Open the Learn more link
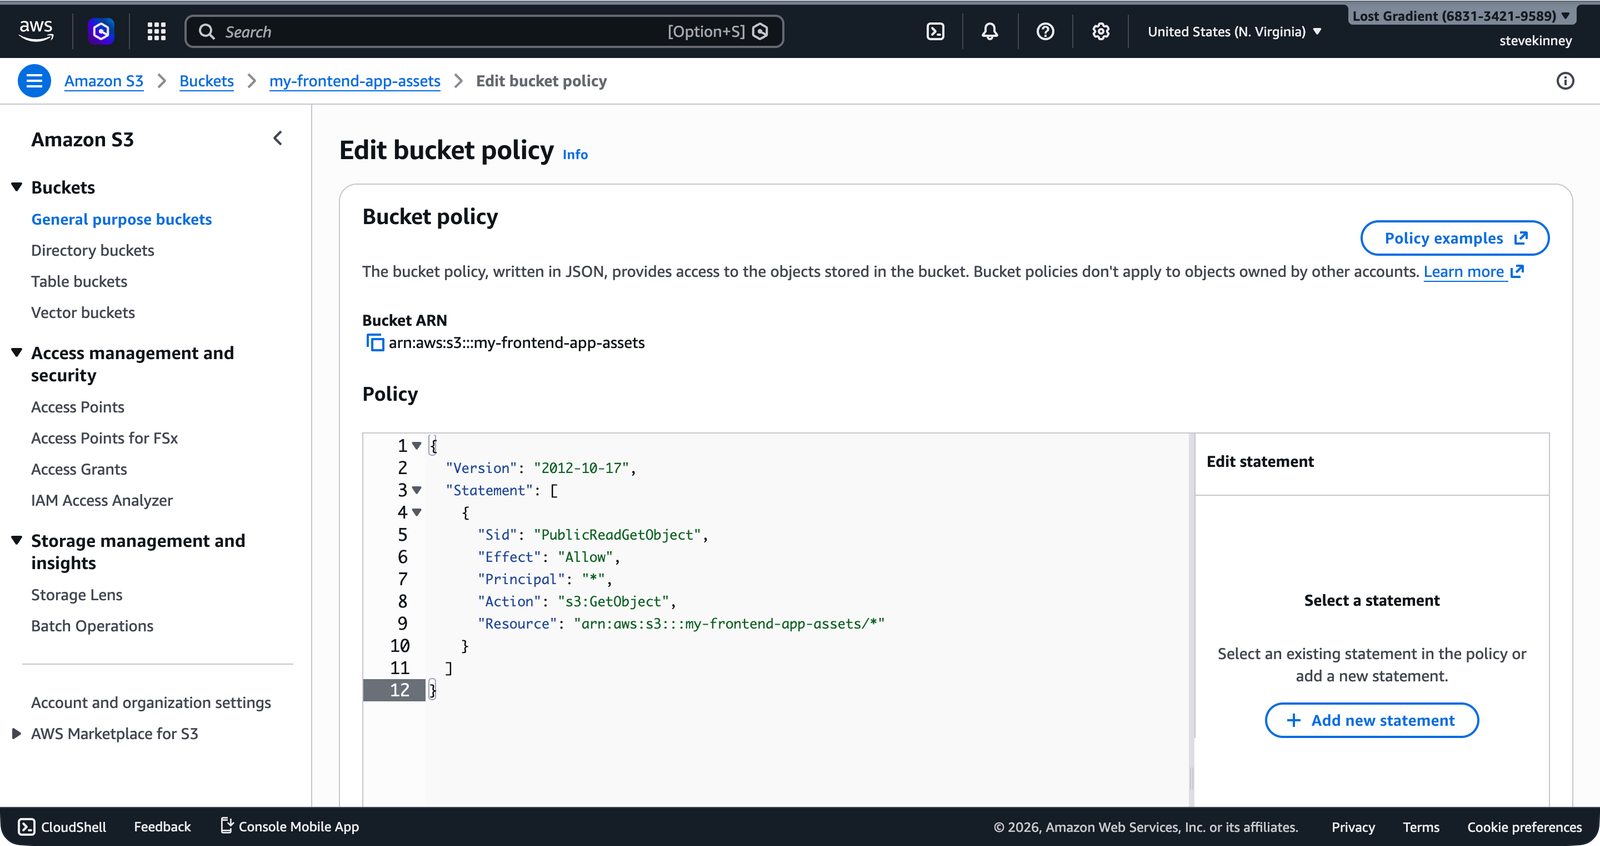 (1473, 272)
